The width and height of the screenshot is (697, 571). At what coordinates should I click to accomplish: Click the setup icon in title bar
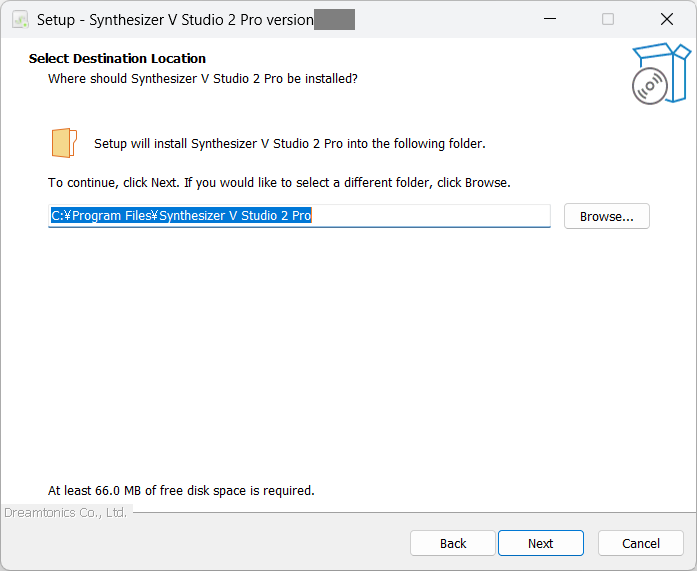click(20, 20)
